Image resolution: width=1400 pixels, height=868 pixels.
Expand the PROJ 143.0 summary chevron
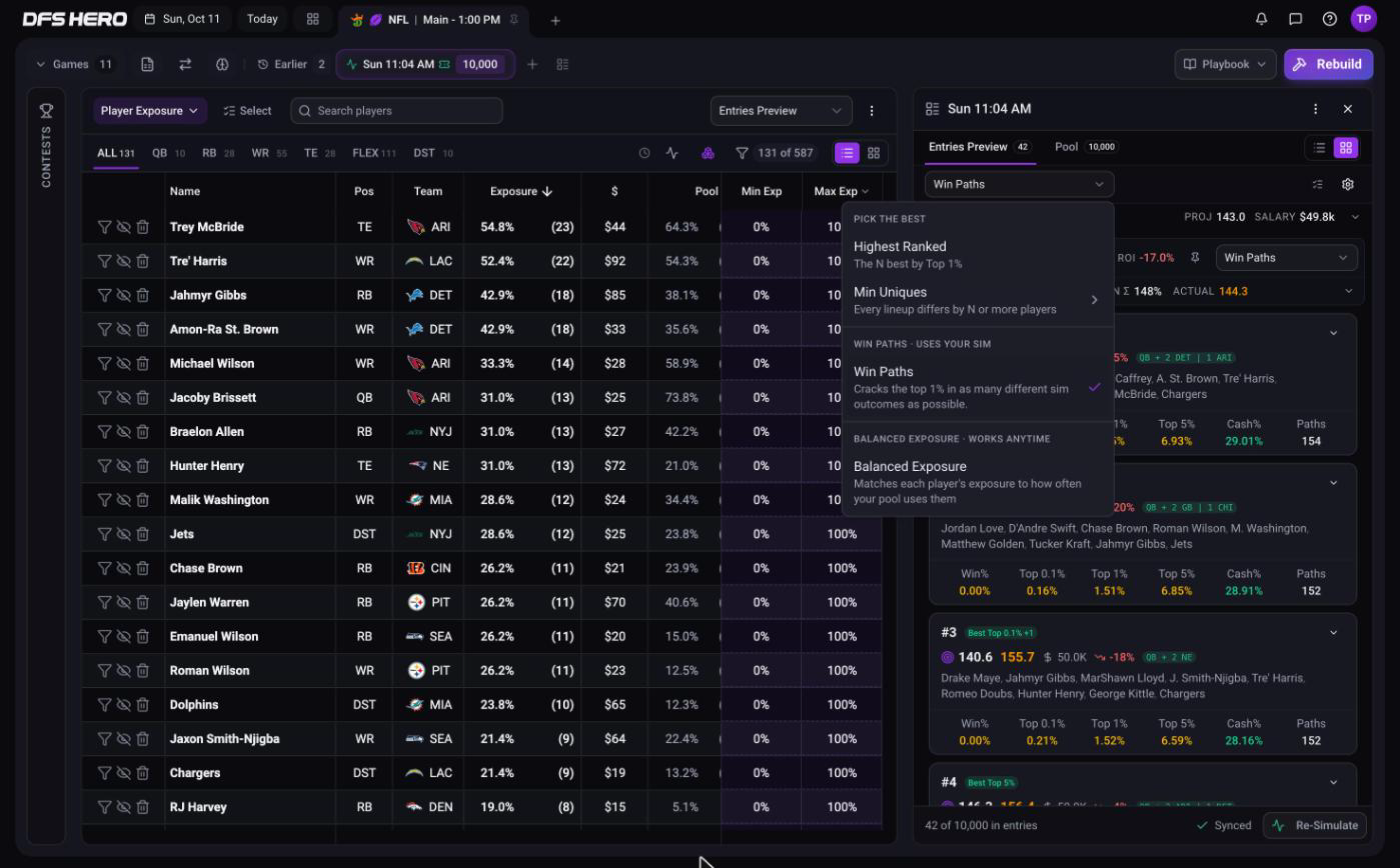[x=1355, y=217]
